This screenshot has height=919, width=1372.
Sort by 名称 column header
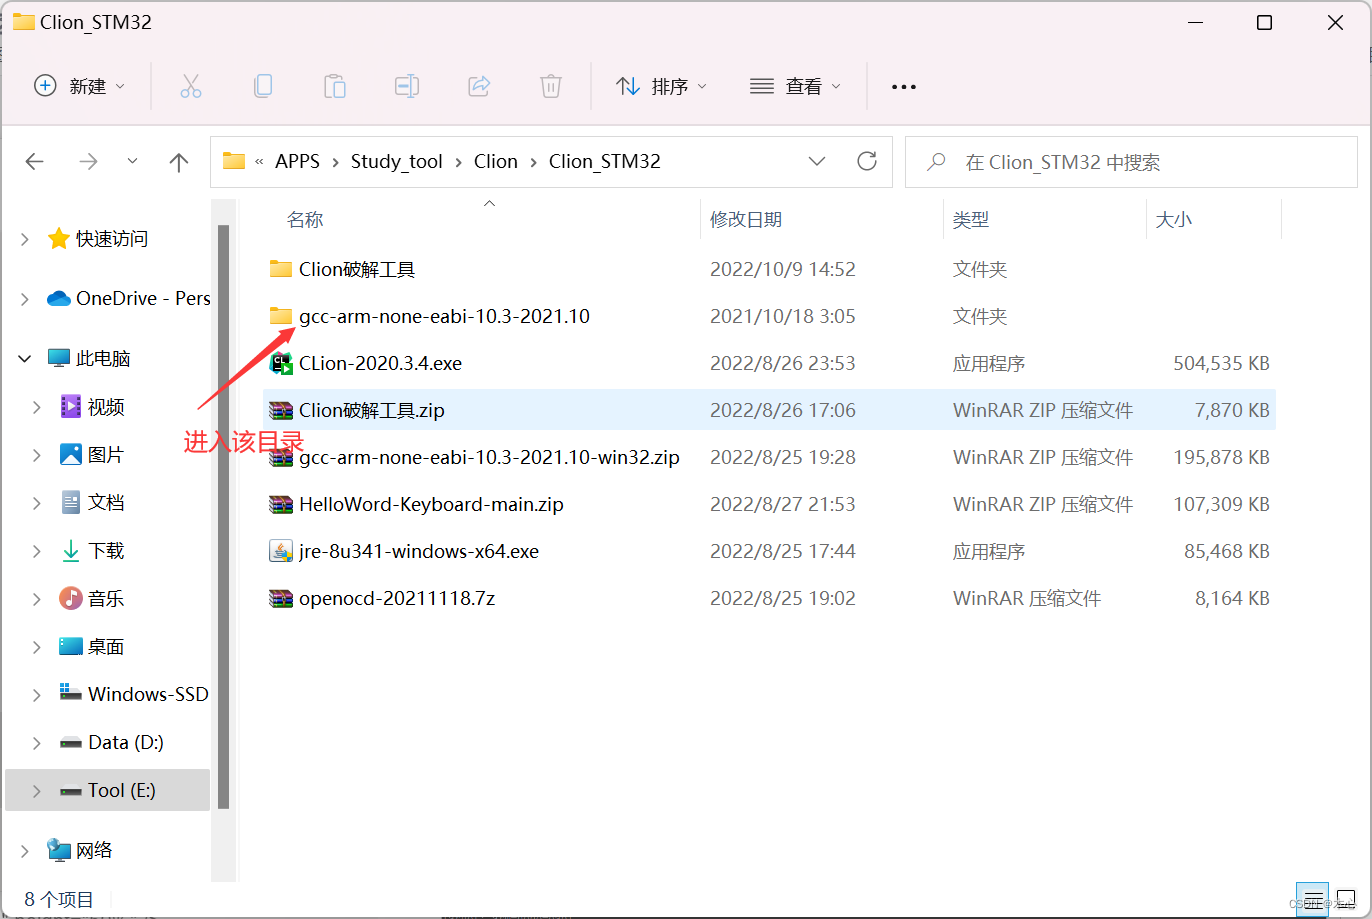tap(305, 220)
